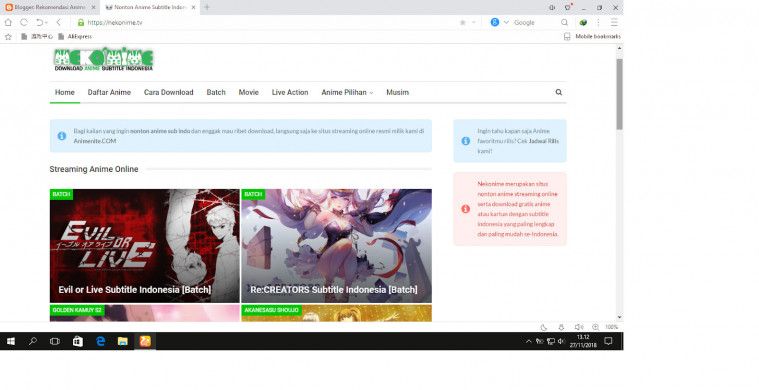The width and height of the screenshot is (759, 390).
Task: Click the undo/restore closed tab icon
Action: click(40, 22)
